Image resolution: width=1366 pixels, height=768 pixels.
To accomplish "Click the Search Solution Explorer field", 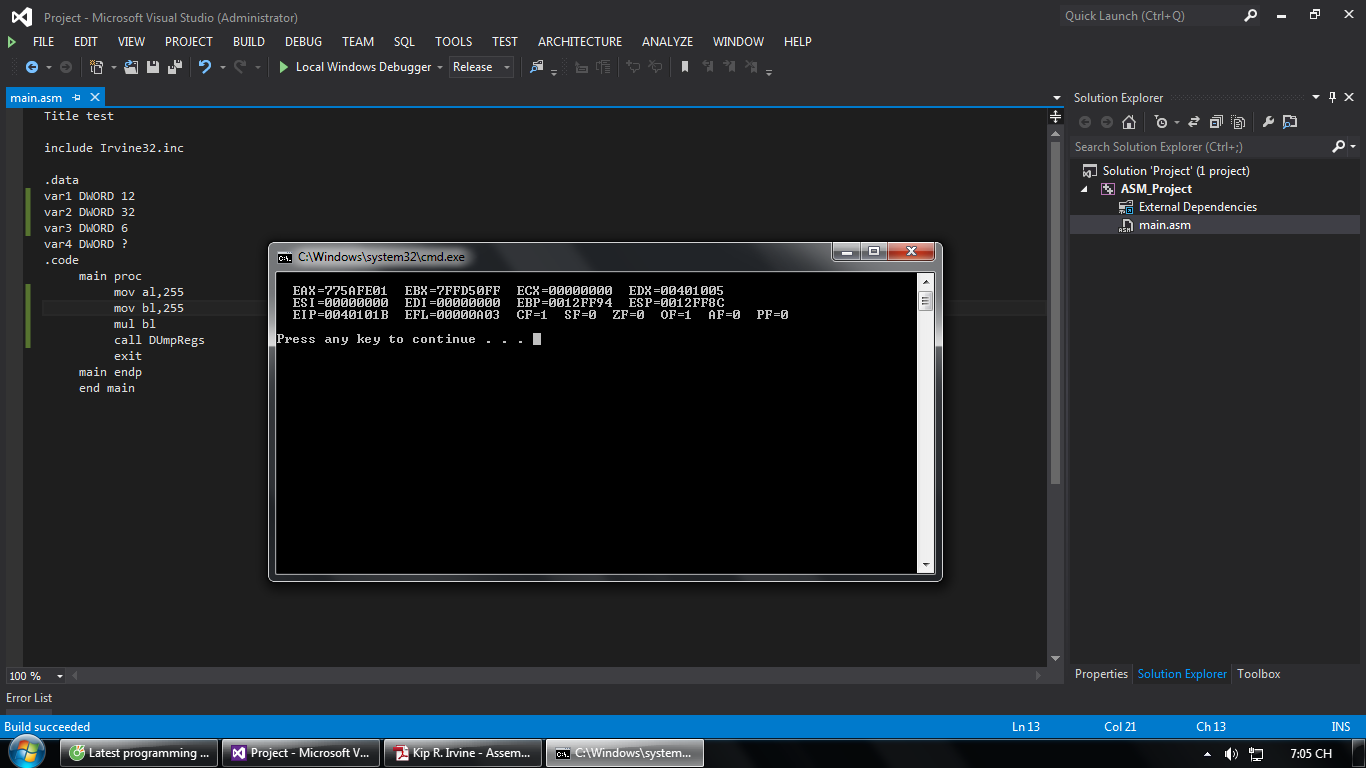I will pos(1200,147).
